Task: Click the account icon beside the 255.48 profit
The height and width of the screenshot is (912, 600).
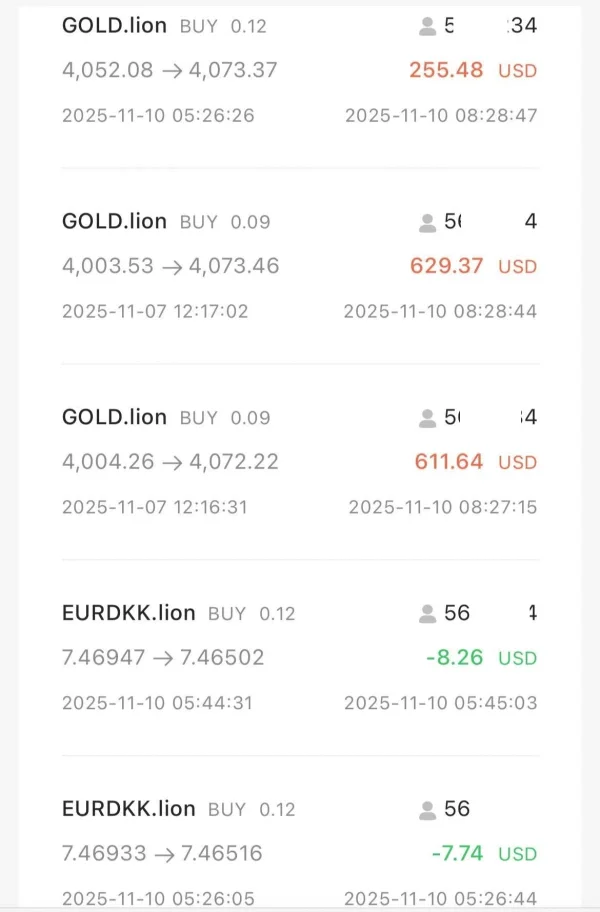Action: 428,26
